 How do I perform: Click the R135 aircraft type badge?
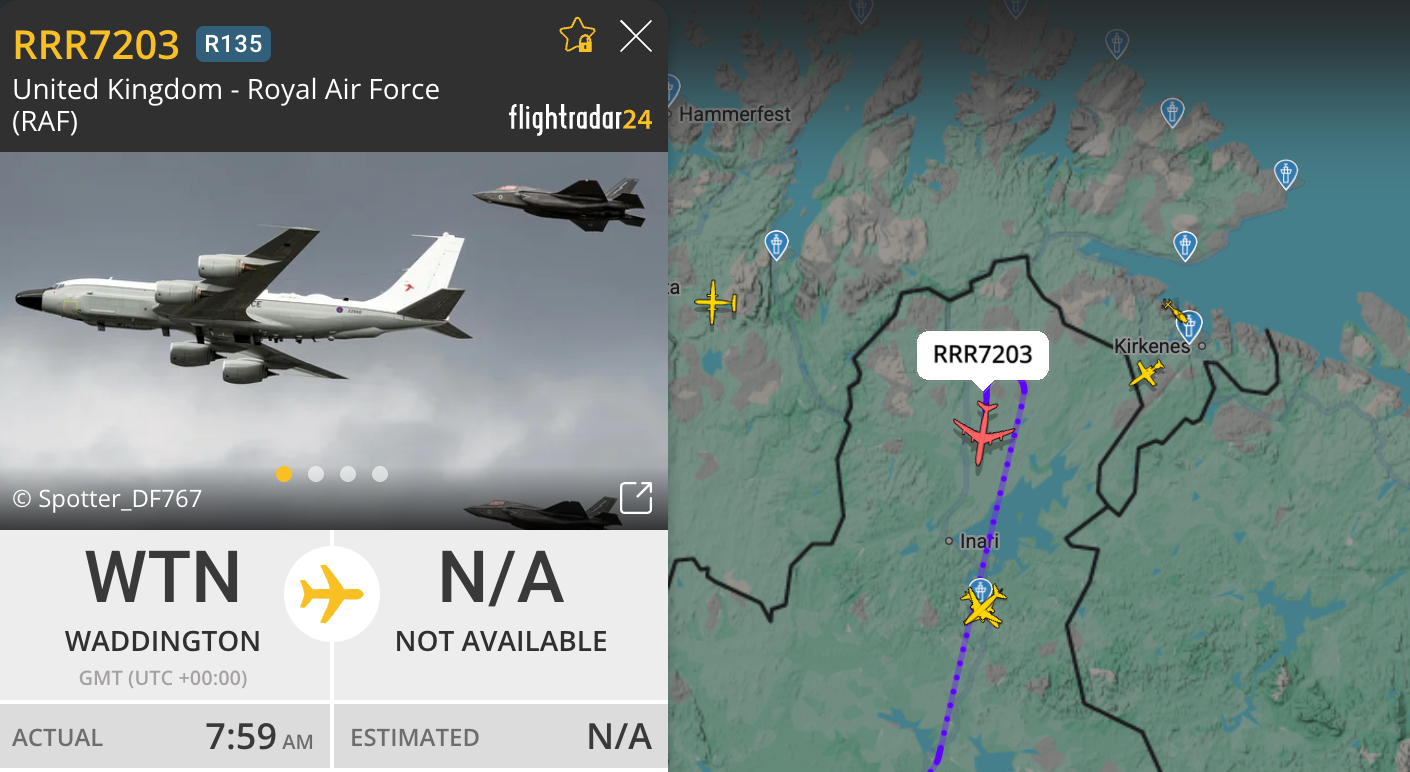coord(233,44)
